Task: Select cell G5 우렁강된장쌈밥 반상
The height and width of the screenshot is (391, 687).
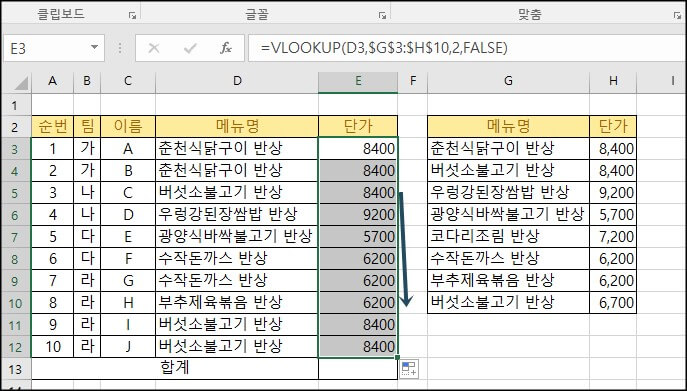Action: pyautogui.click(x=508, y=193)
